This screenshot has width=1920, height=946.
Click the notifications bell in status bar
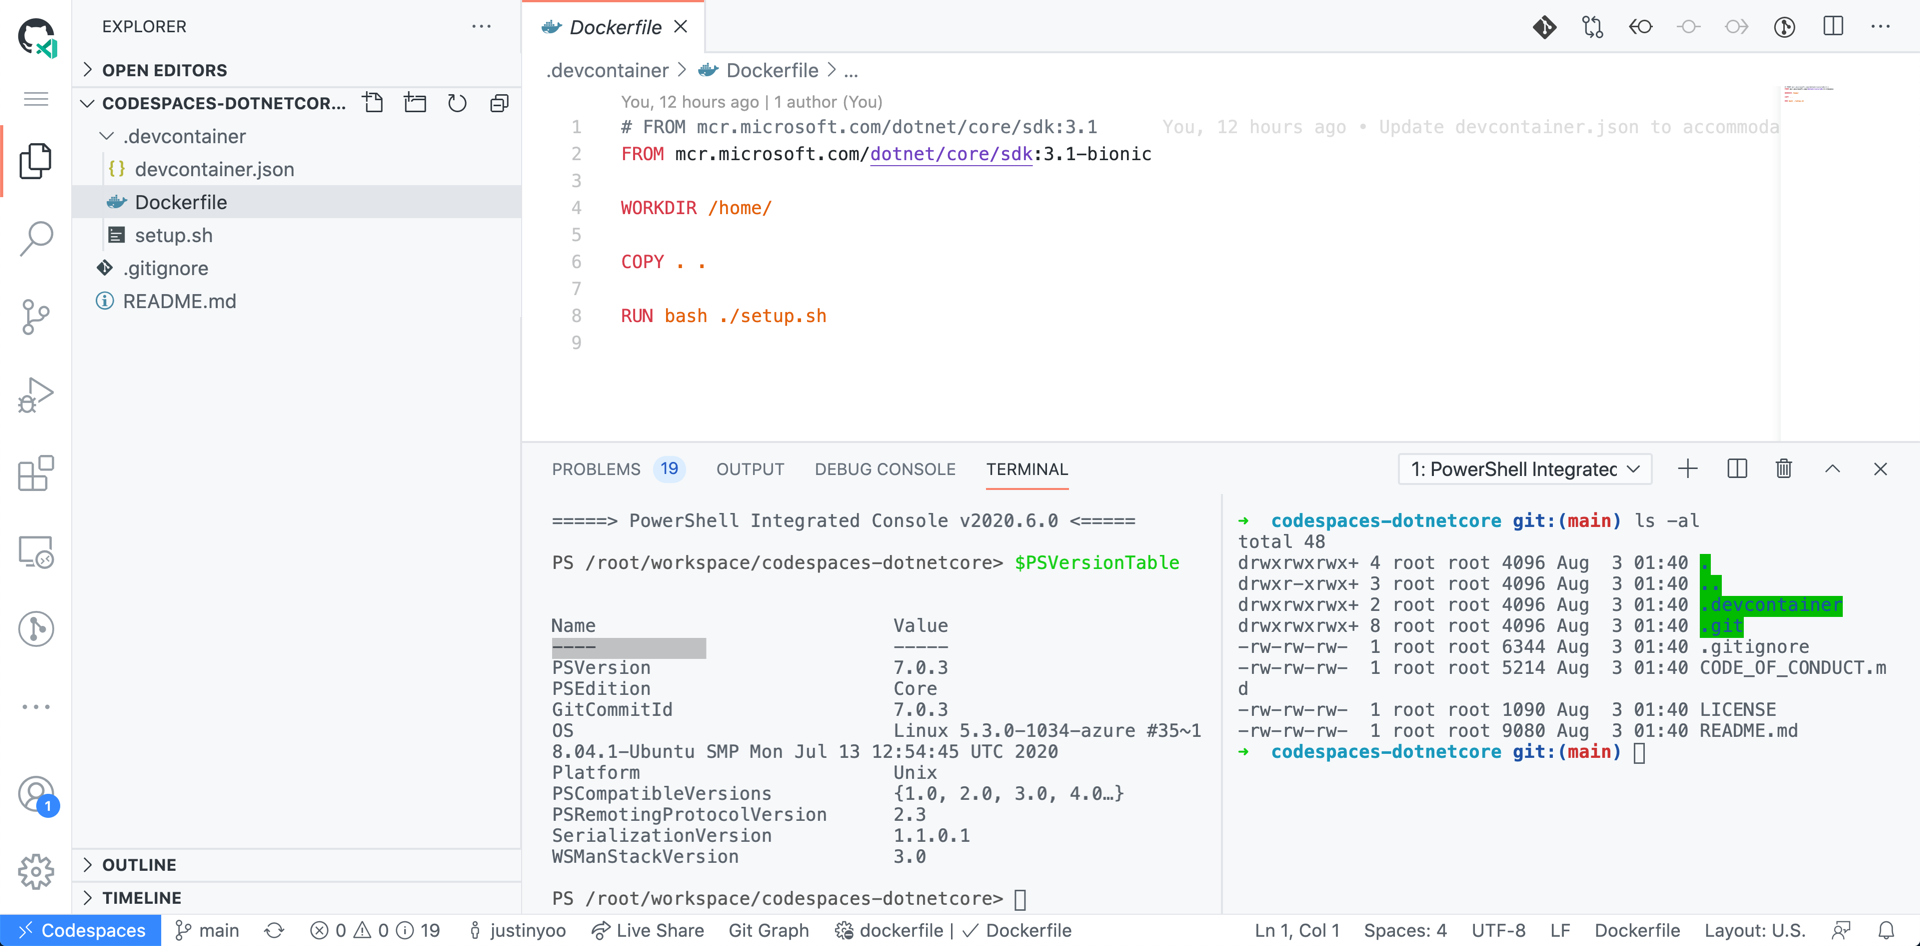[x=1886, y=931]
